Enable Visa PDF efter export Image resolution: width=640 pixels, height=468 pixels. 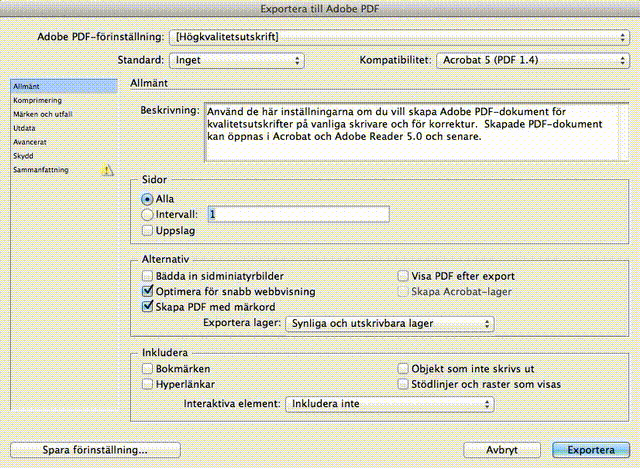[403, 276]
